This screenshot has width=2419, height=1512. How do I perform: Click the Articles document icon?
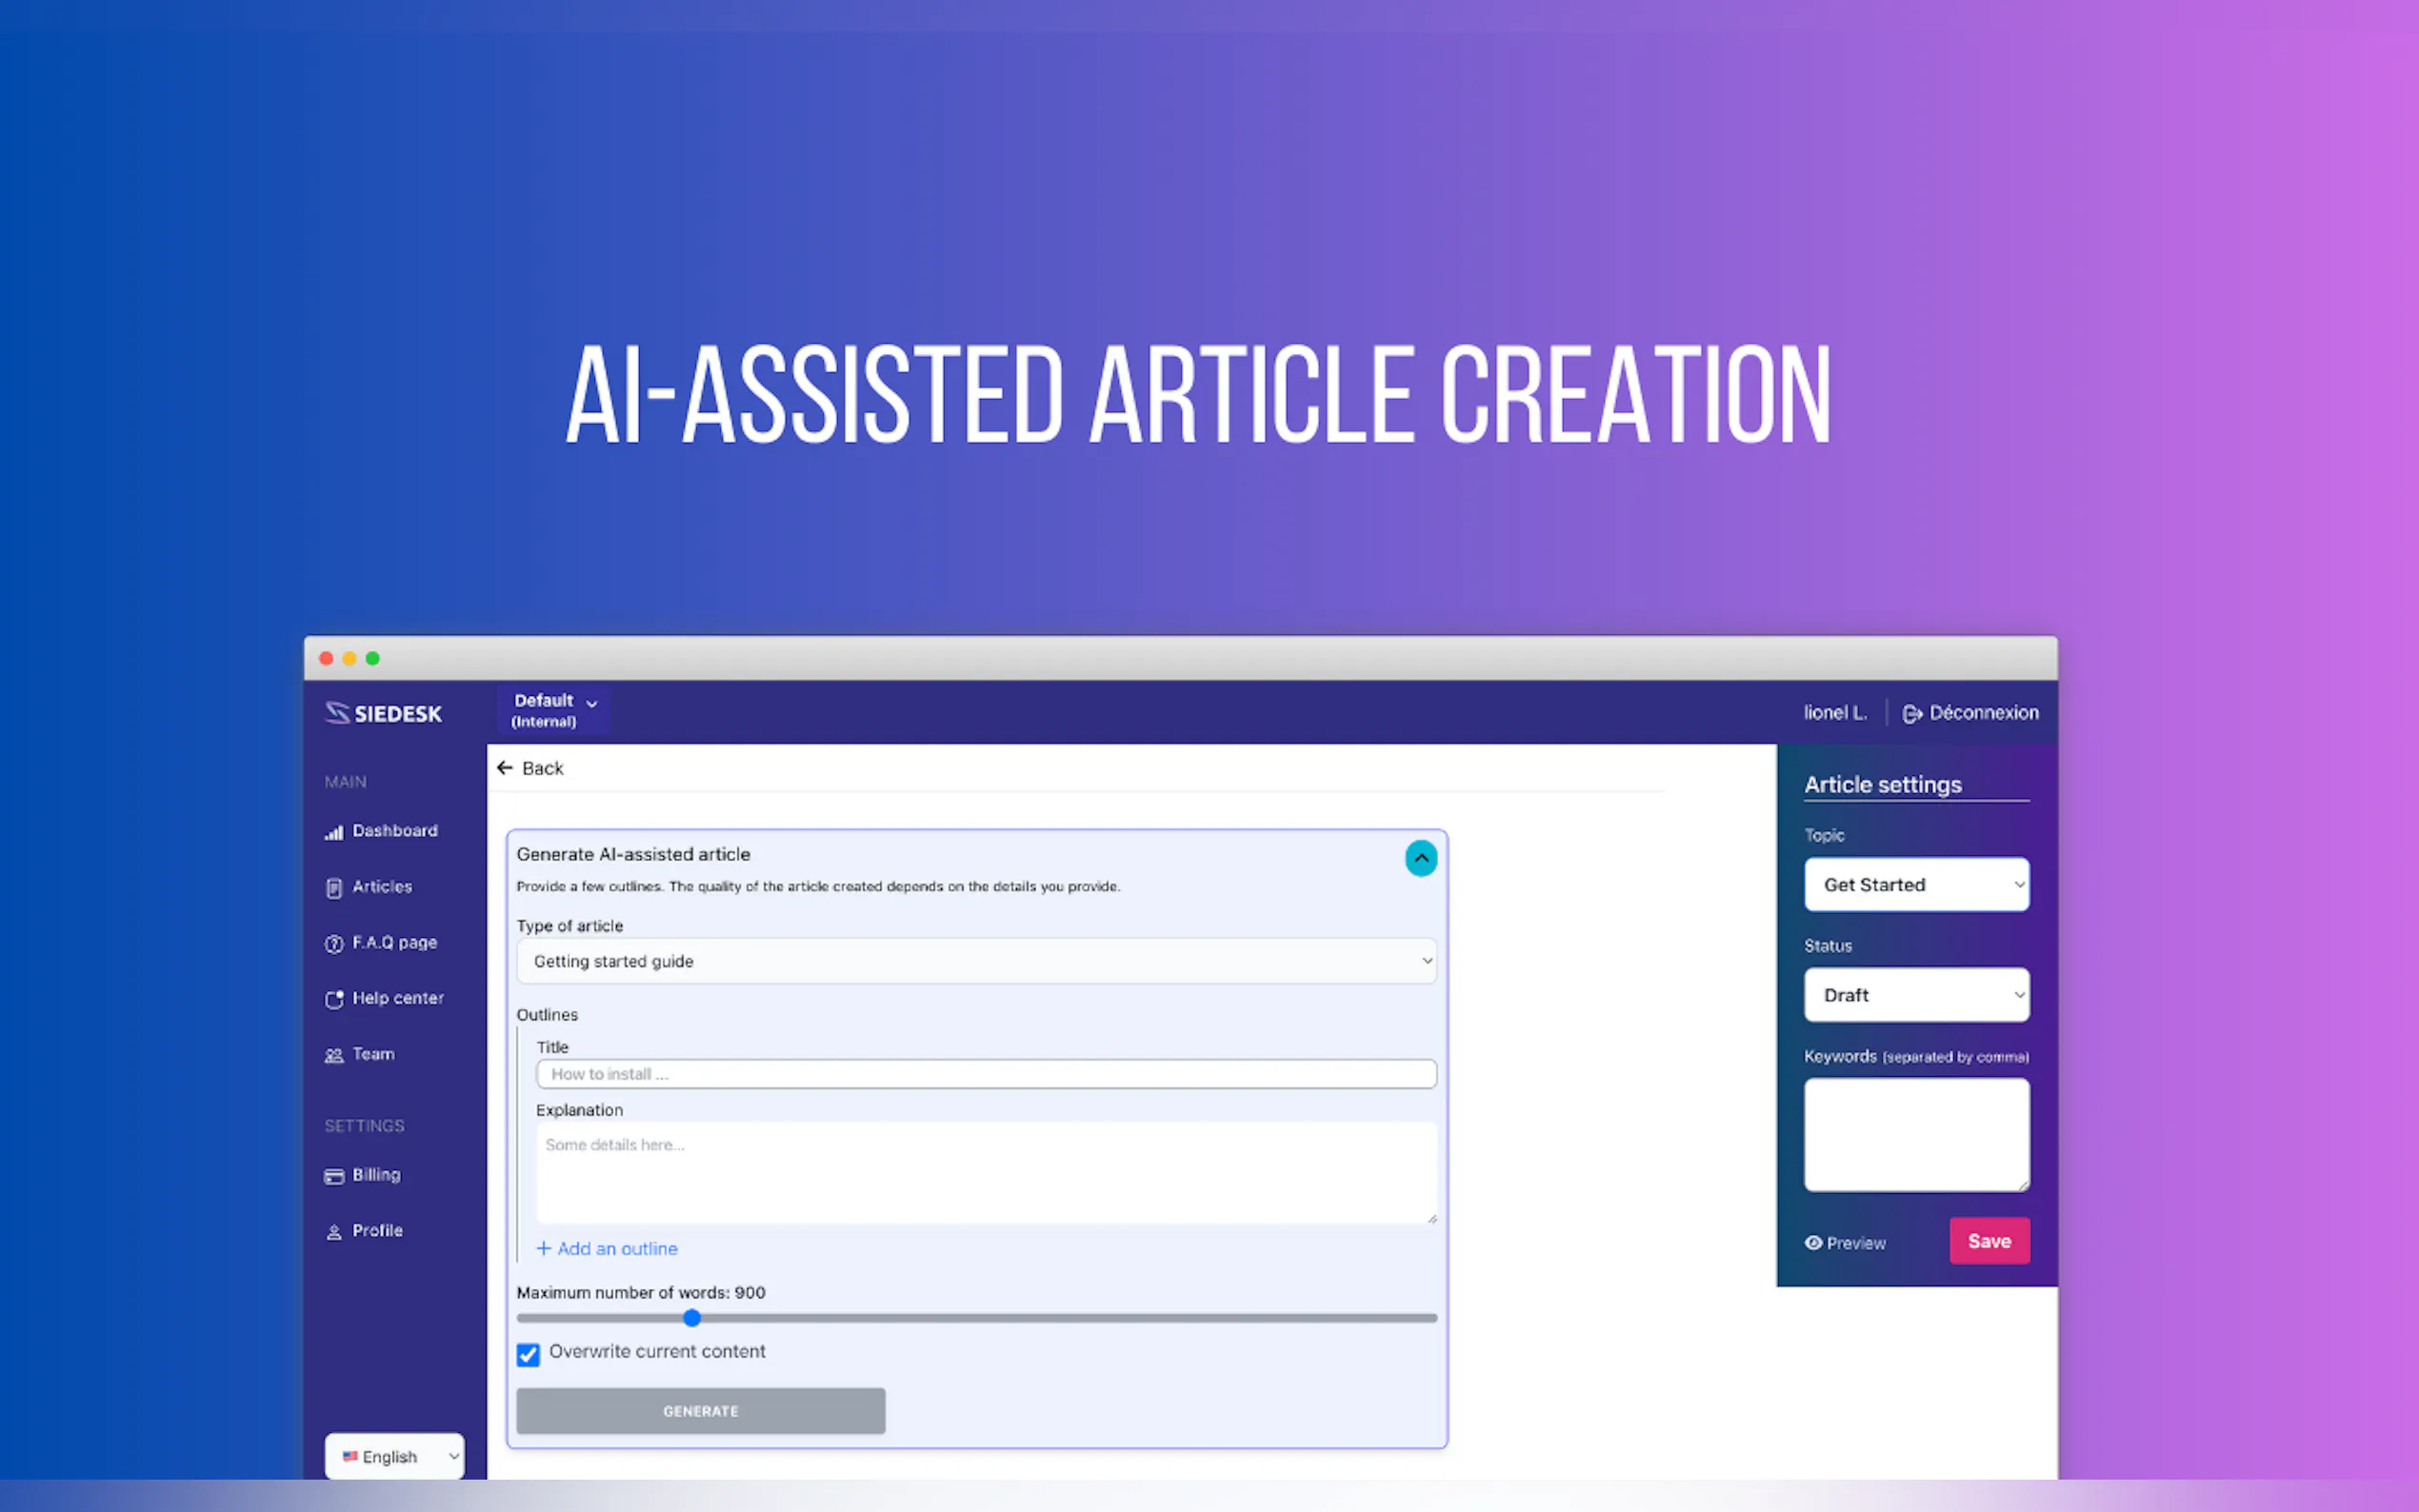point(334,888)
